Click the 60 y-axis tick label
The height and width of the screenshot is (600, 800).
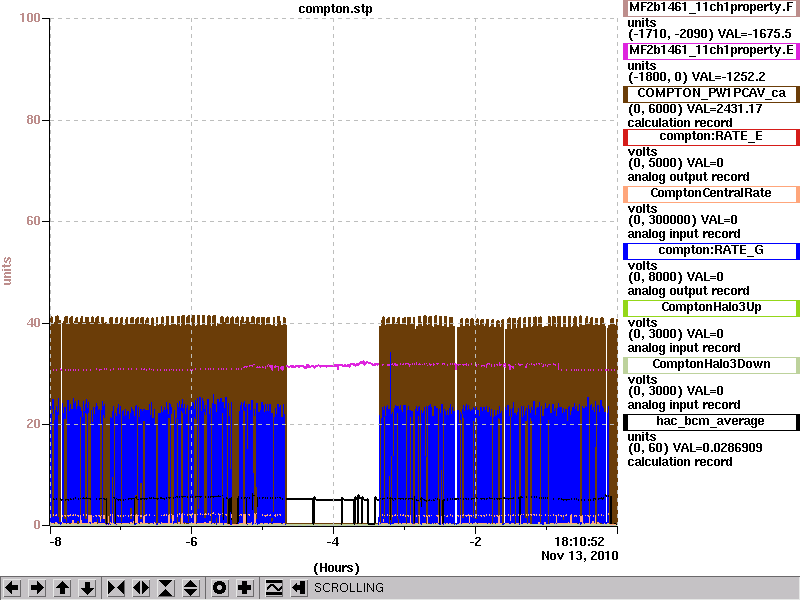tap(33, 221)
